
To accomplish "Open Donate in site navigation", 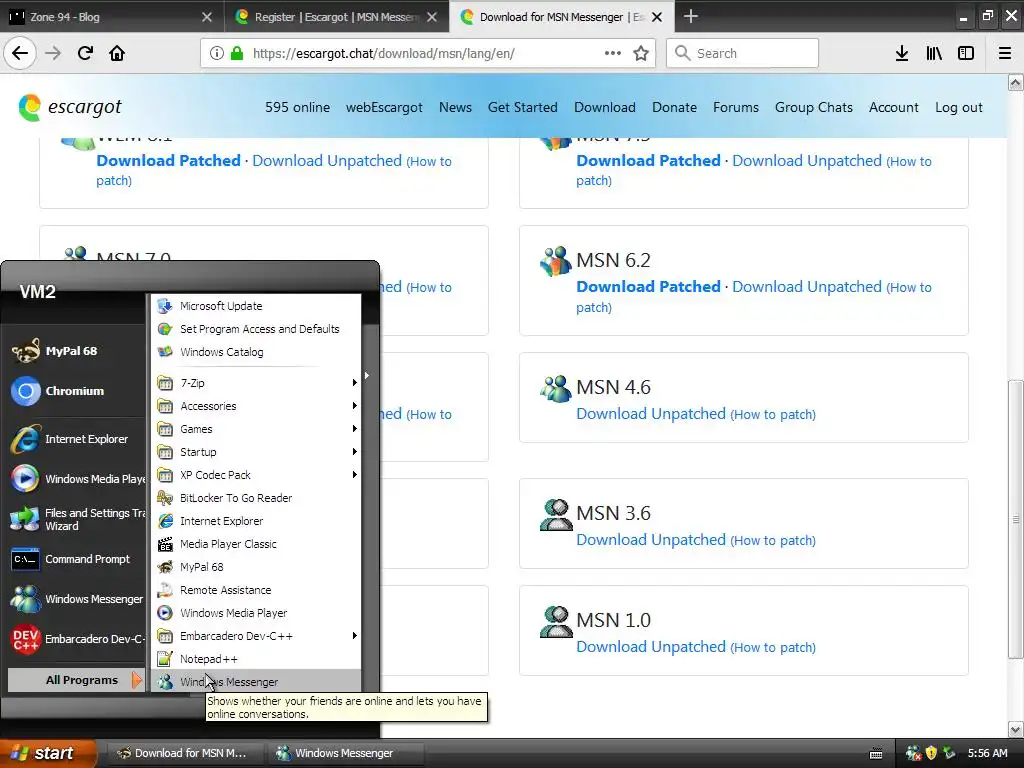I will click(674, 107).
